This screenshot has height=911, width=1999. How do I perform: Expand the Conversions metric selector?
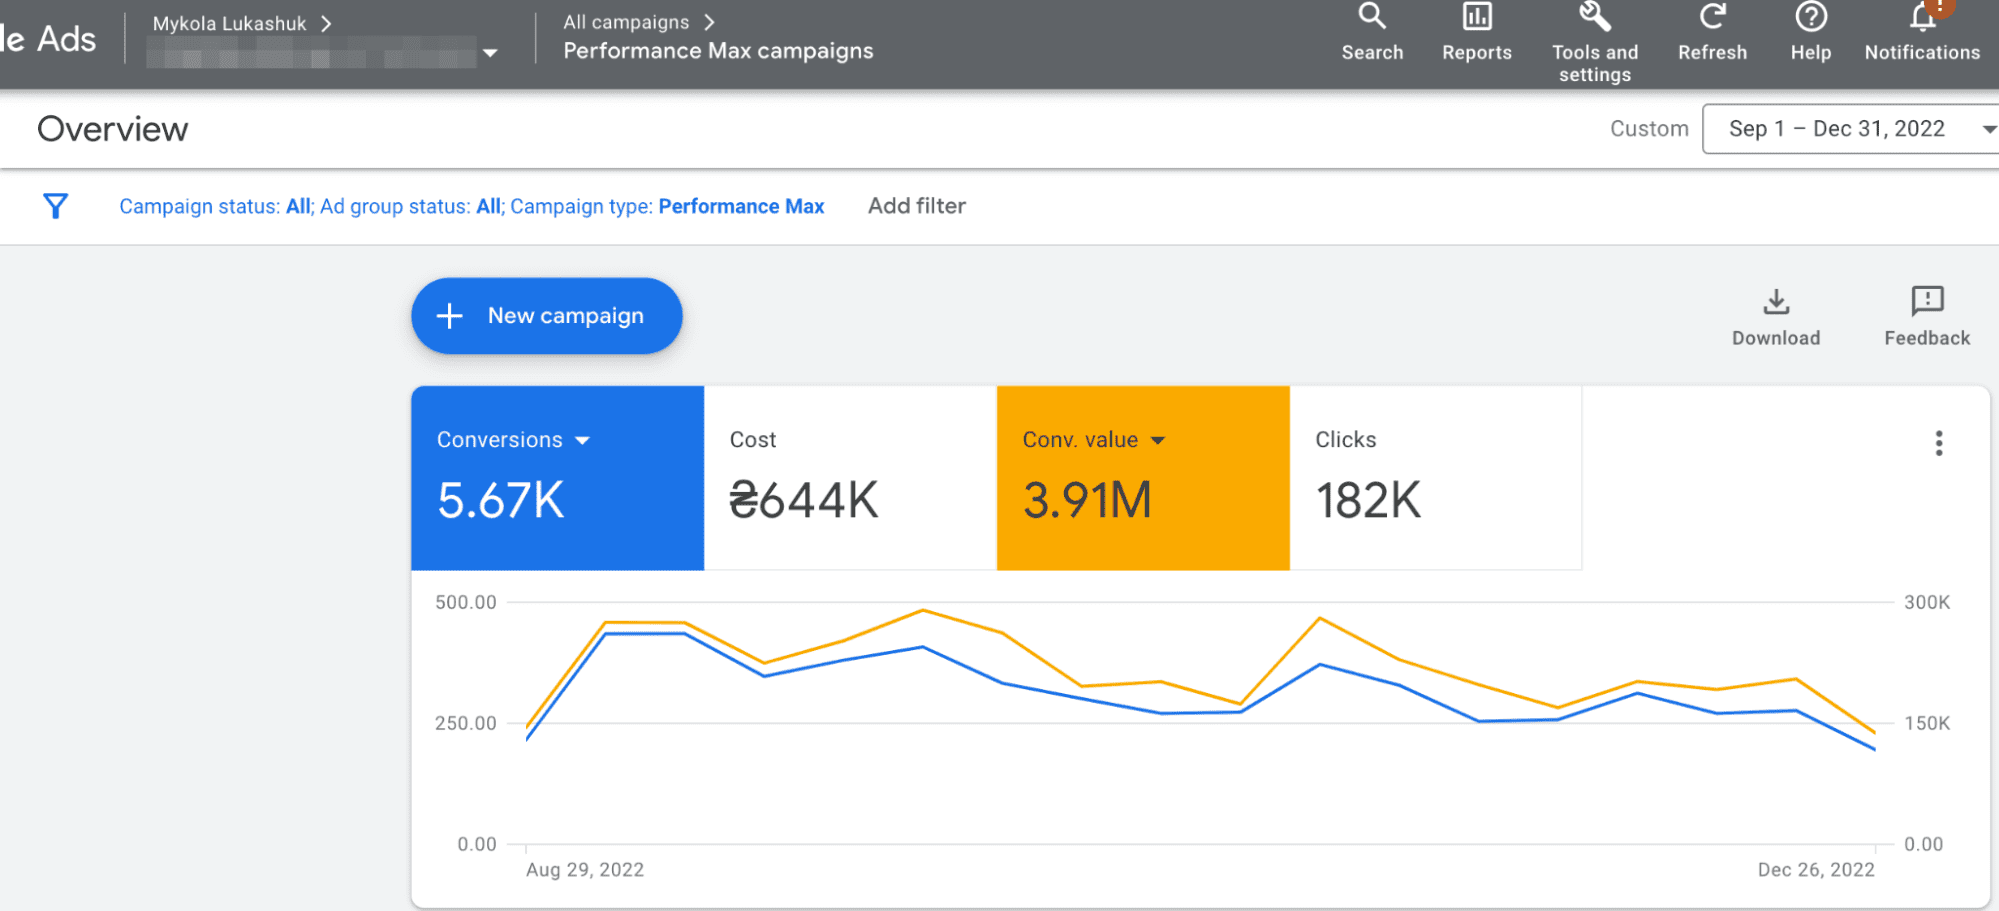pyautogui.click(x=585, y=440)
